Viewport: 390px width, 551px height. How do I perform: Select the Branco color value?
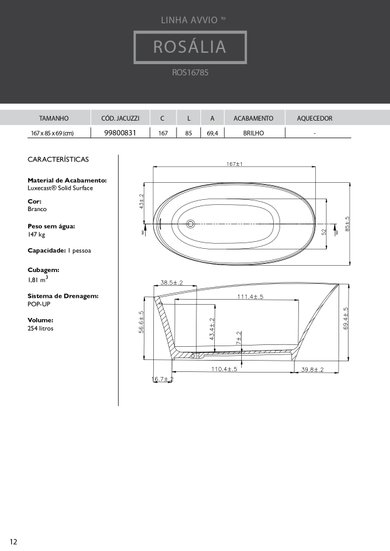37,209
